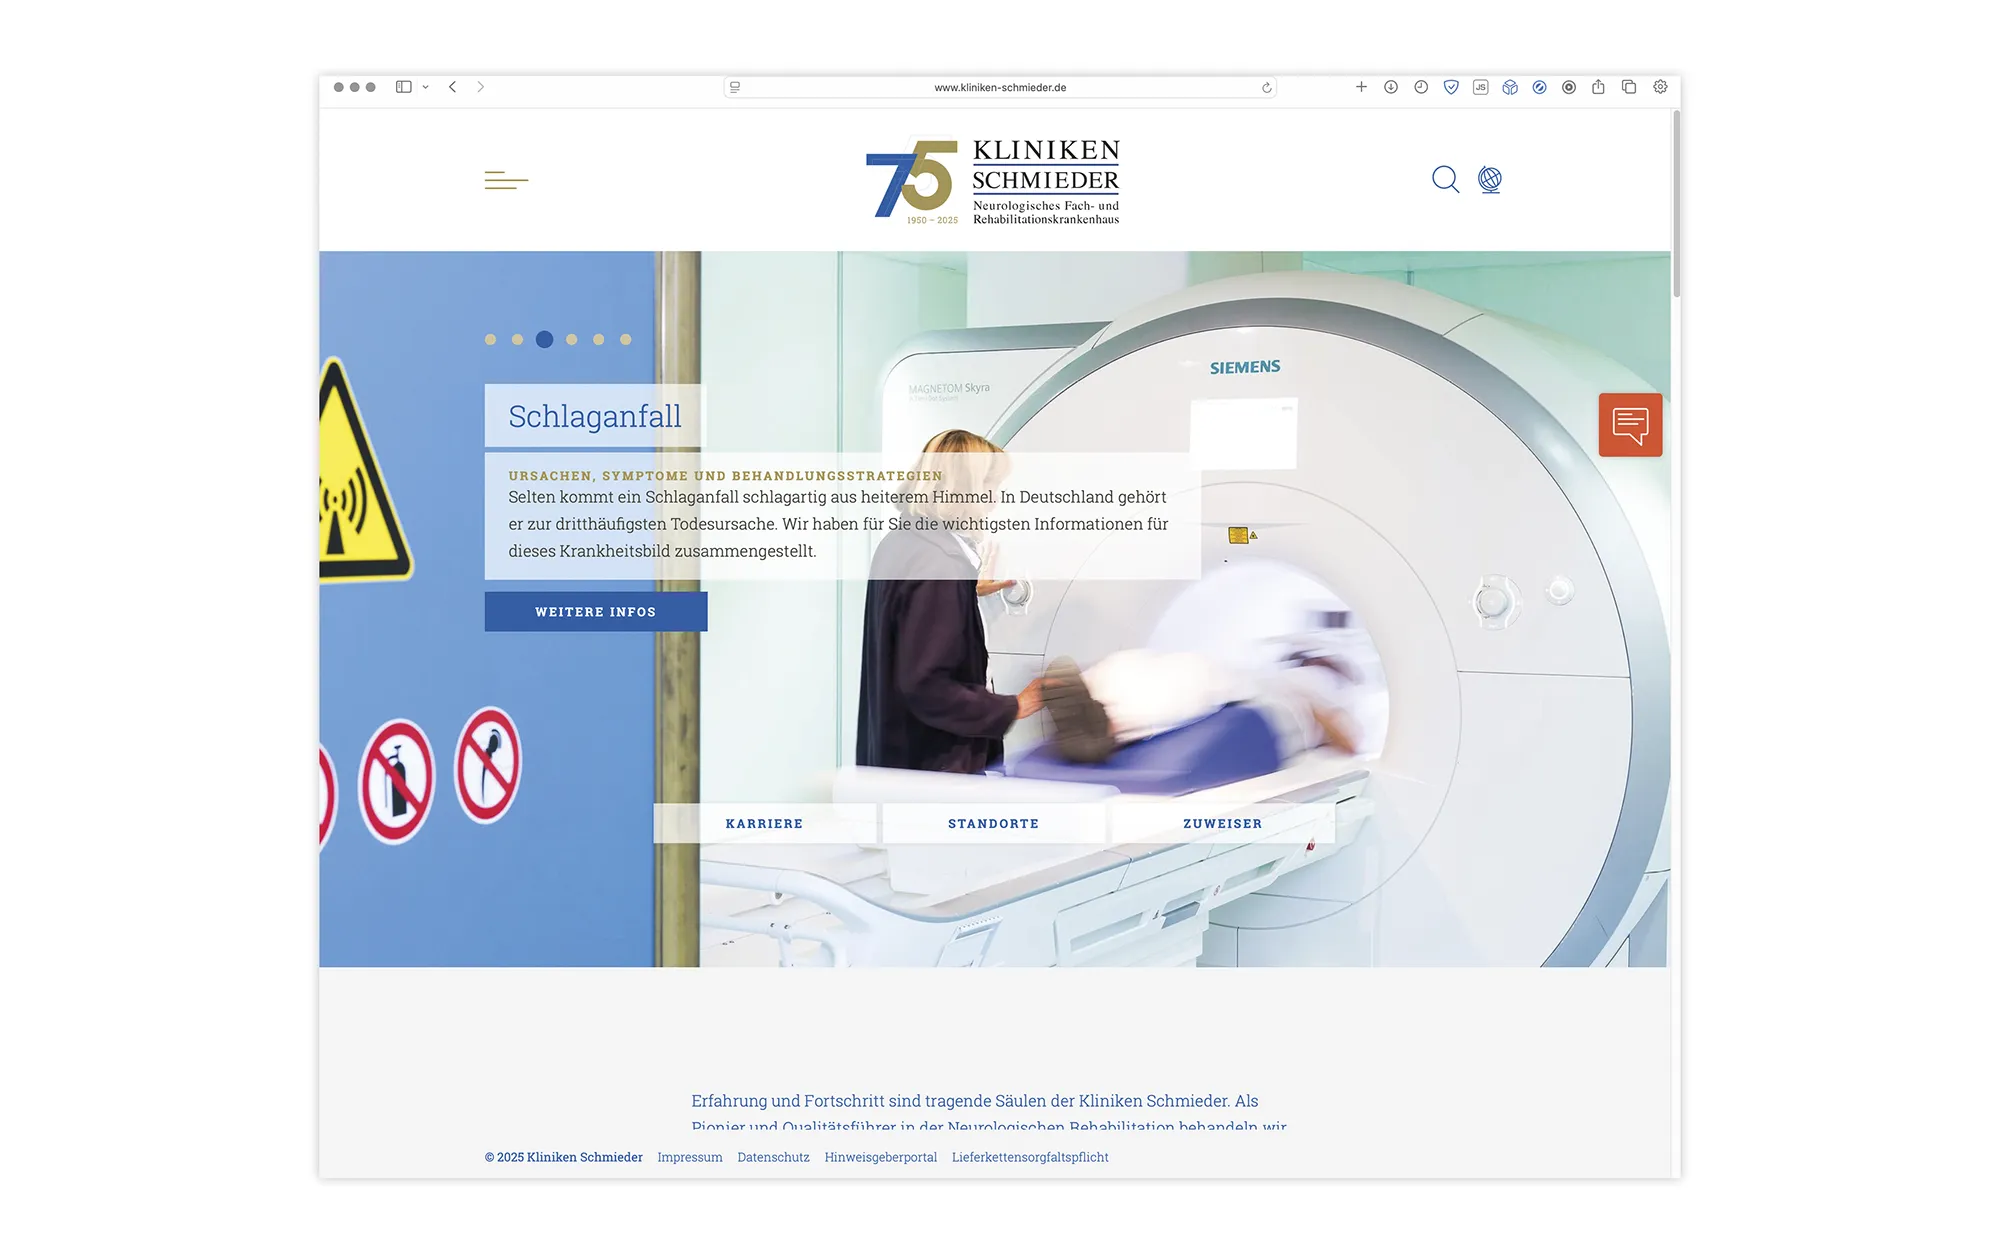Click the JS extension icon
Image resolution: width=2000 pixels, height=1250 pixels.
pyautogui.click(x=1480, y=87)
